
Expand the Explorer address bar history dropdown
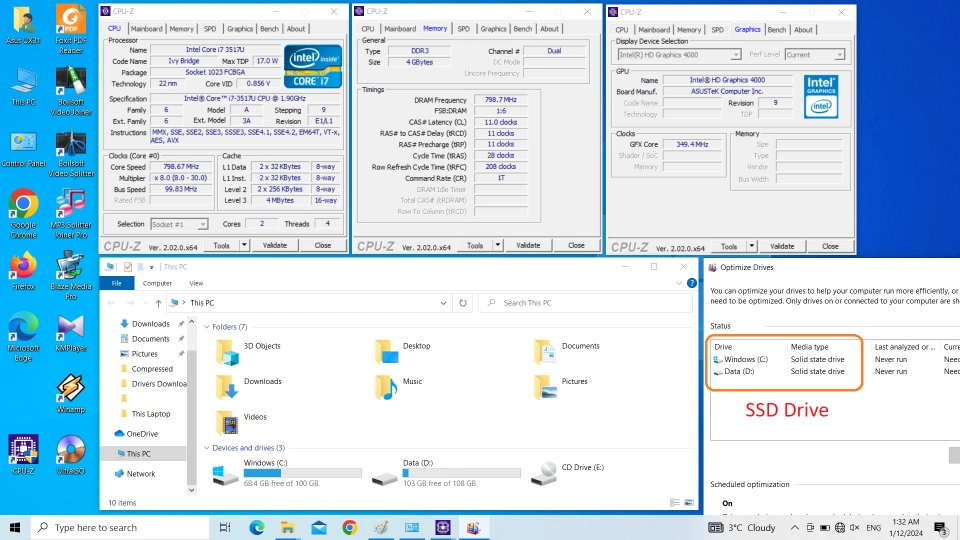click(443, 302)
